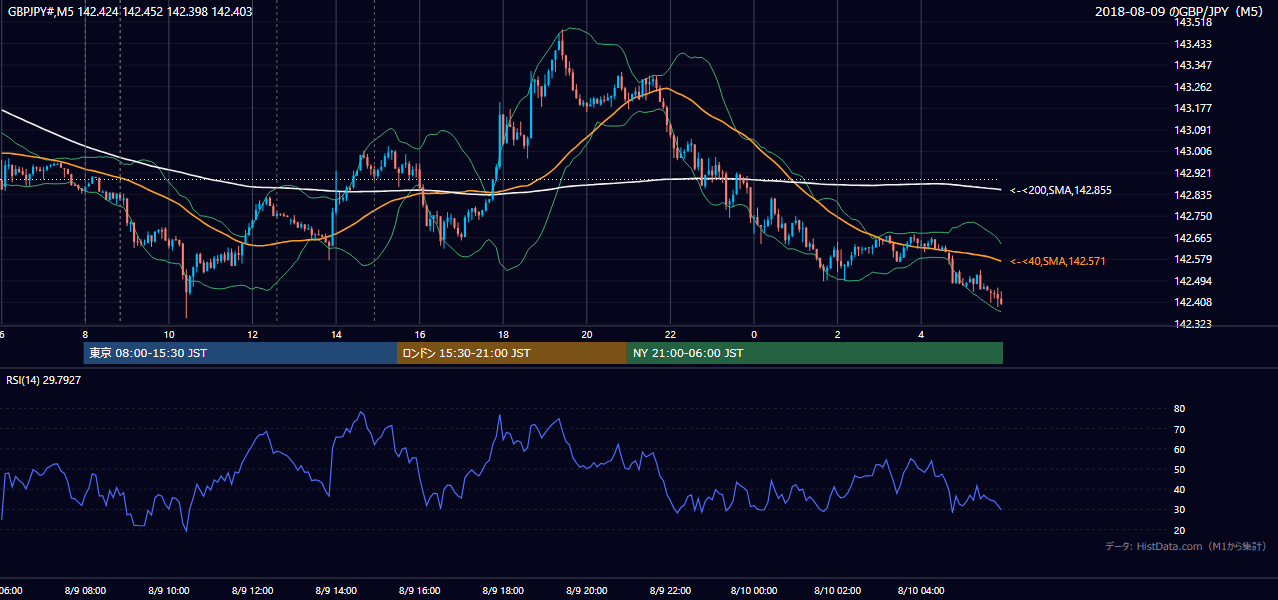Click price level 143.262 on the axis

[x=1193, y=87]
